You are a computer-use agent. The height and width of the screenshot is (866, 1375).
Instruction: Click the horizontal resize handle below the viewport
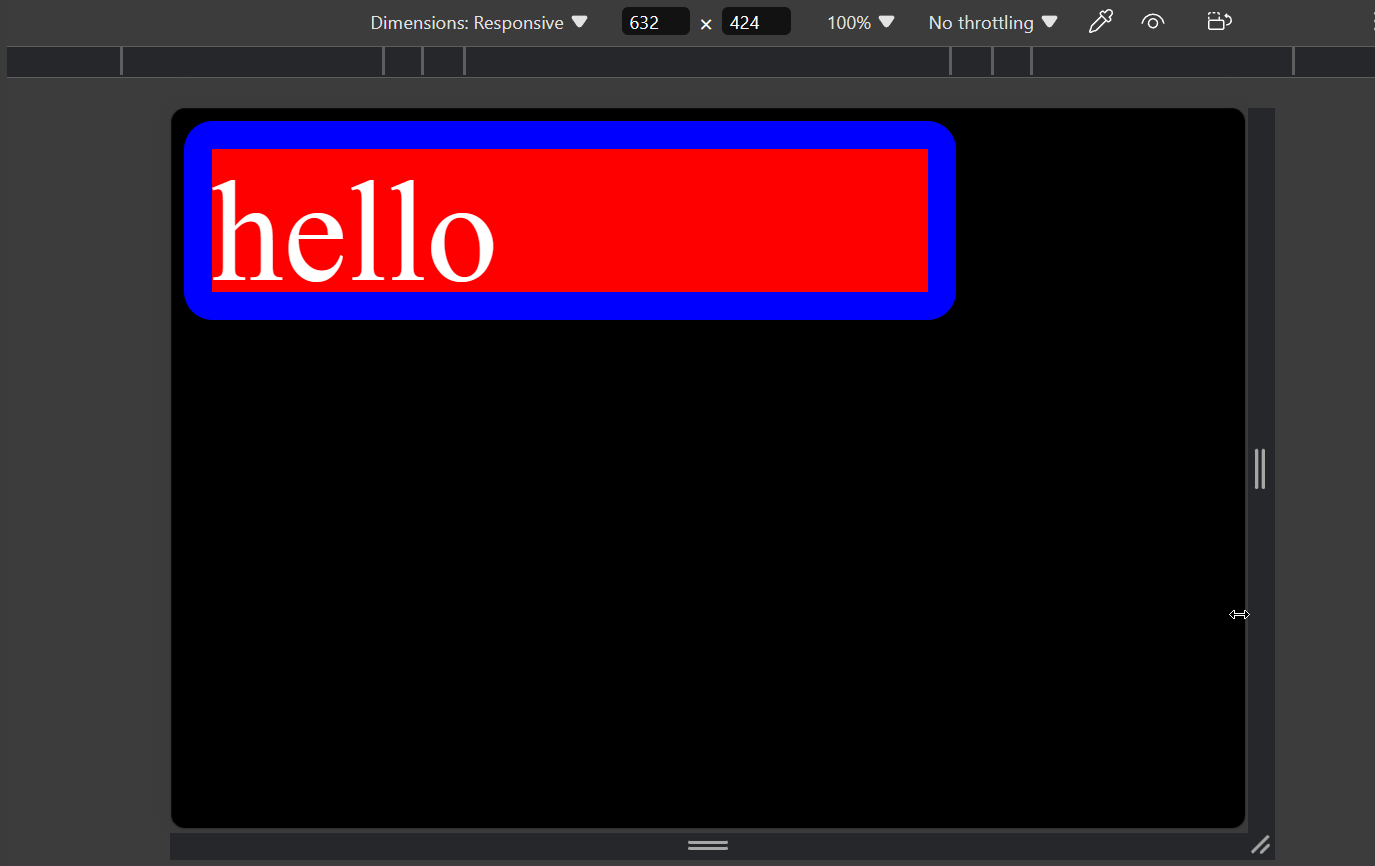pyautogui.click(x=708, y=846)
